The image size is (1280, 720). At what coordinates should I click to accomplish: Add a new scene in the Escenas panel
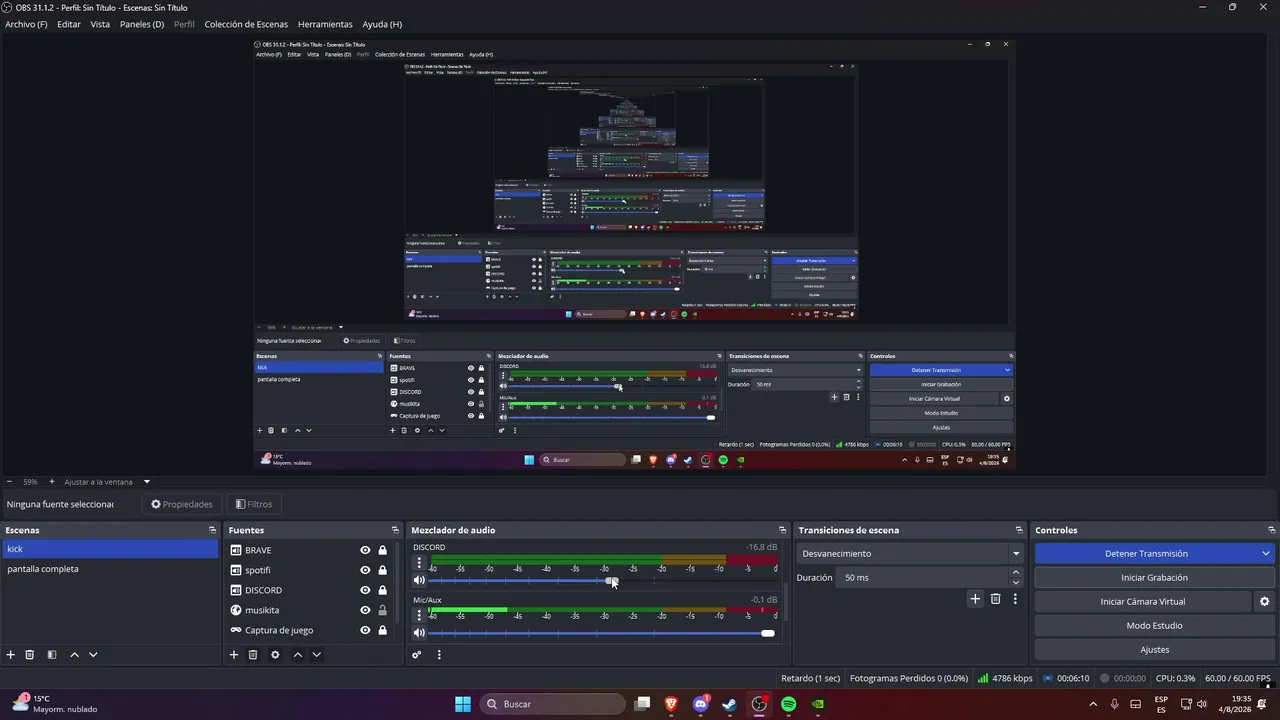click(11, 655)
